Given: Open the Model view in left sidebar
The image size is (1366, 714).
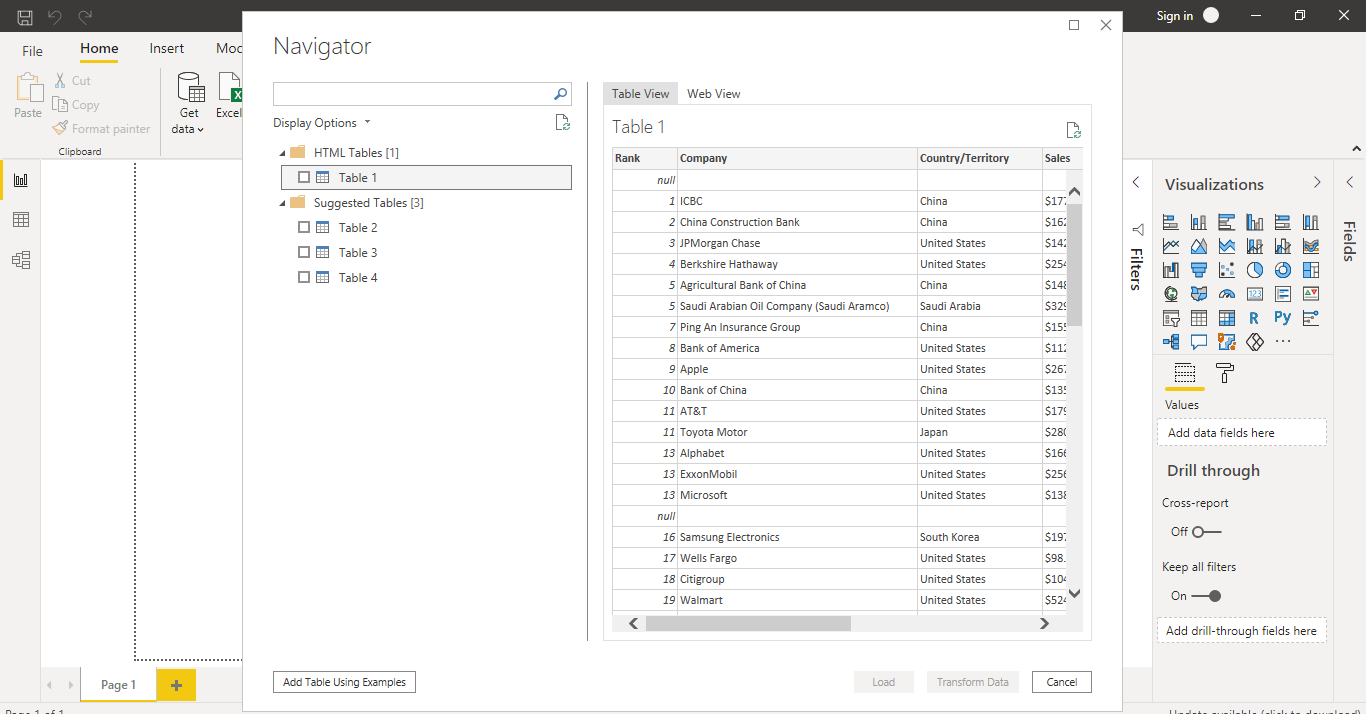Looking at the screenshot, I should point(20,260).
